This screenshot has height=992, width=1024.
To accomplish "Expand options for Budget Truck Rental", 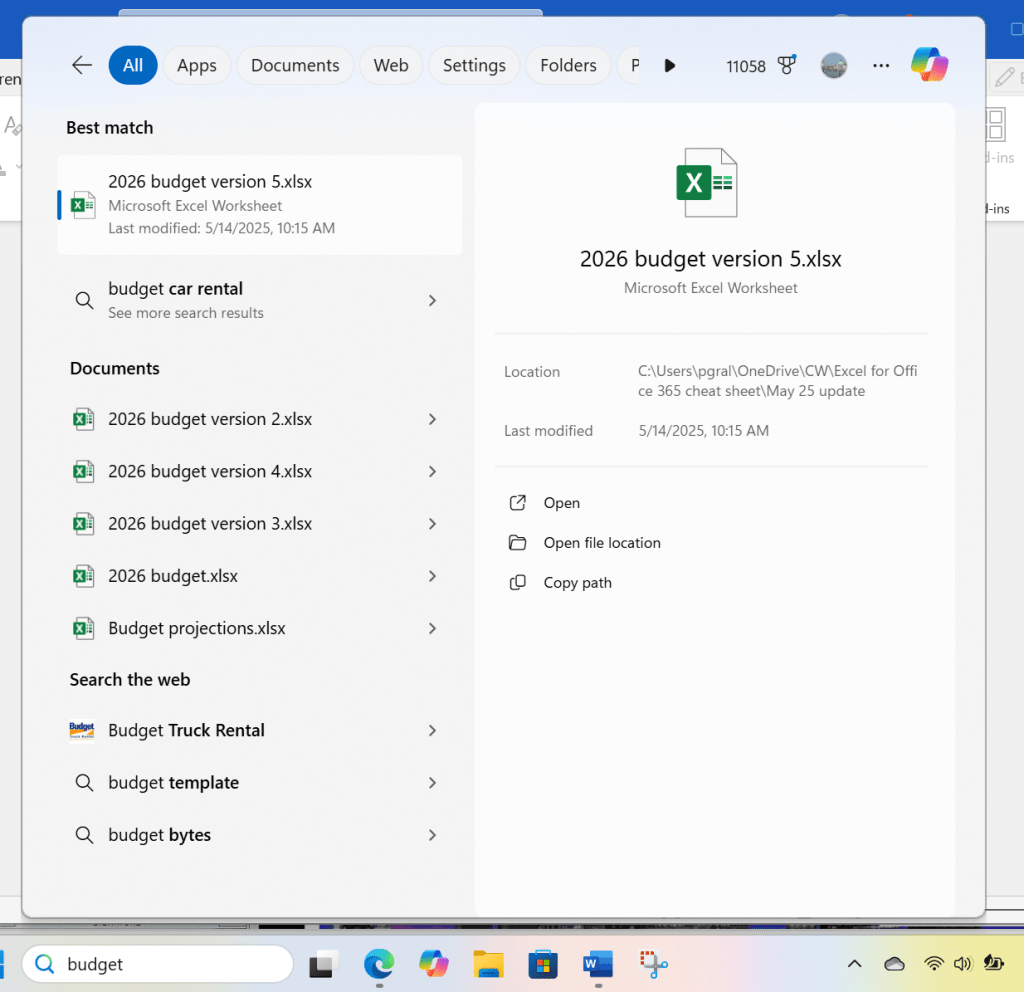I will coord(432,730).
